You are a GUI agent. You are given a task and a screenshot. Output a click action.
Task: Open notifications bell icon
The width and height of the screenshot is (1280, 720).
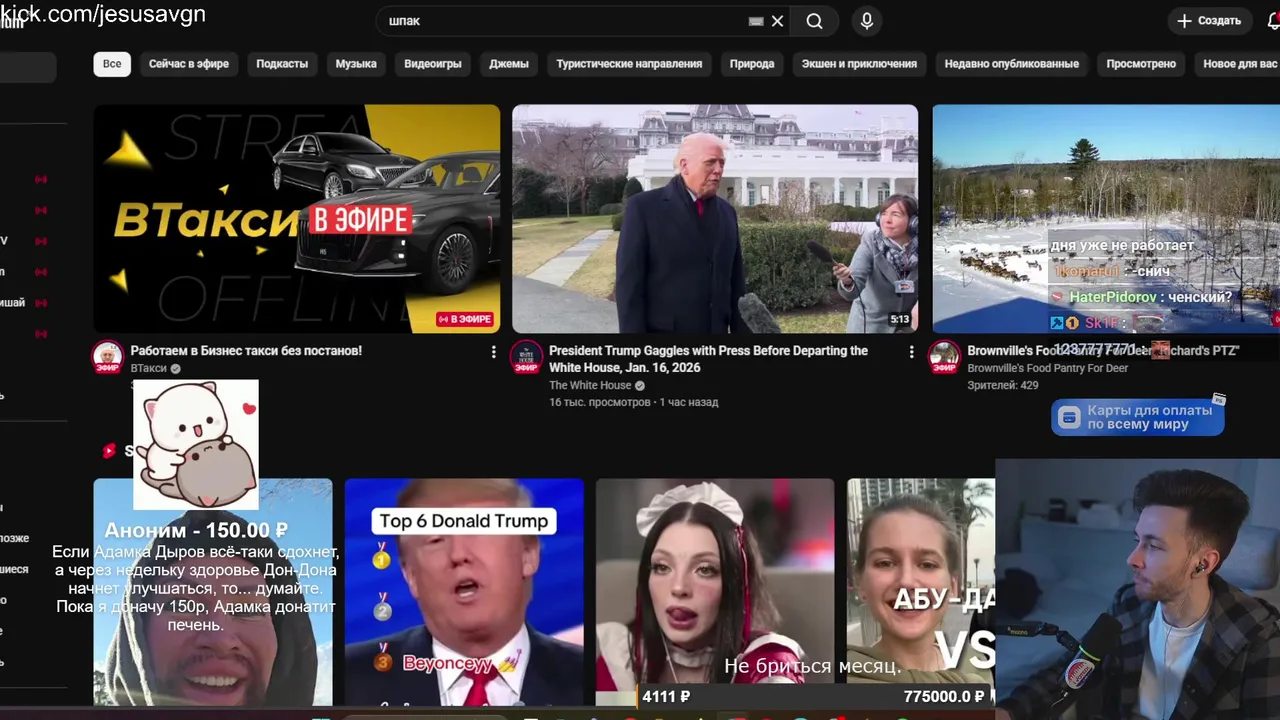tap(1273, 21)
